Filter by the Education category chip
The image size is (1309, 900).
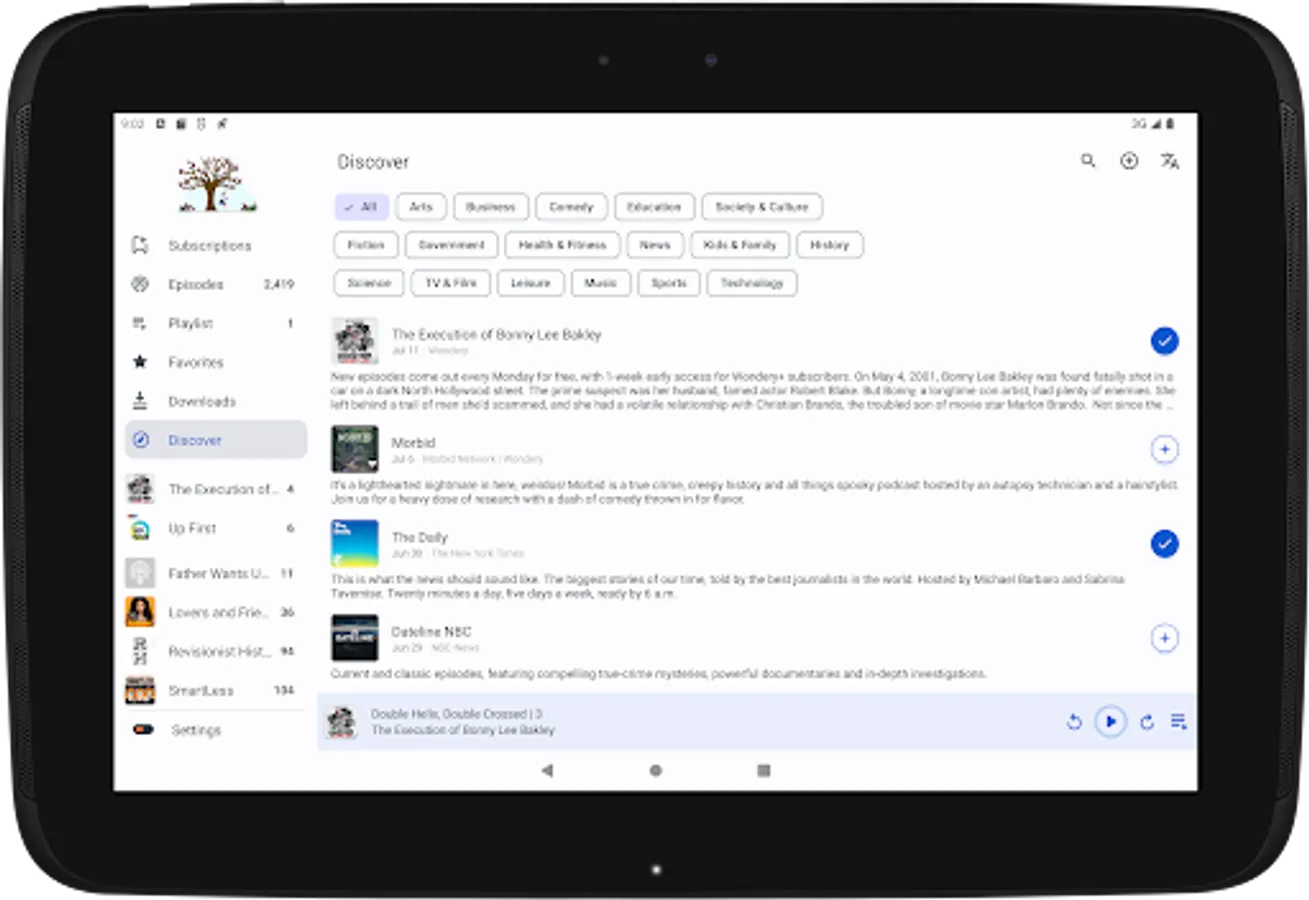pos(654,207)
